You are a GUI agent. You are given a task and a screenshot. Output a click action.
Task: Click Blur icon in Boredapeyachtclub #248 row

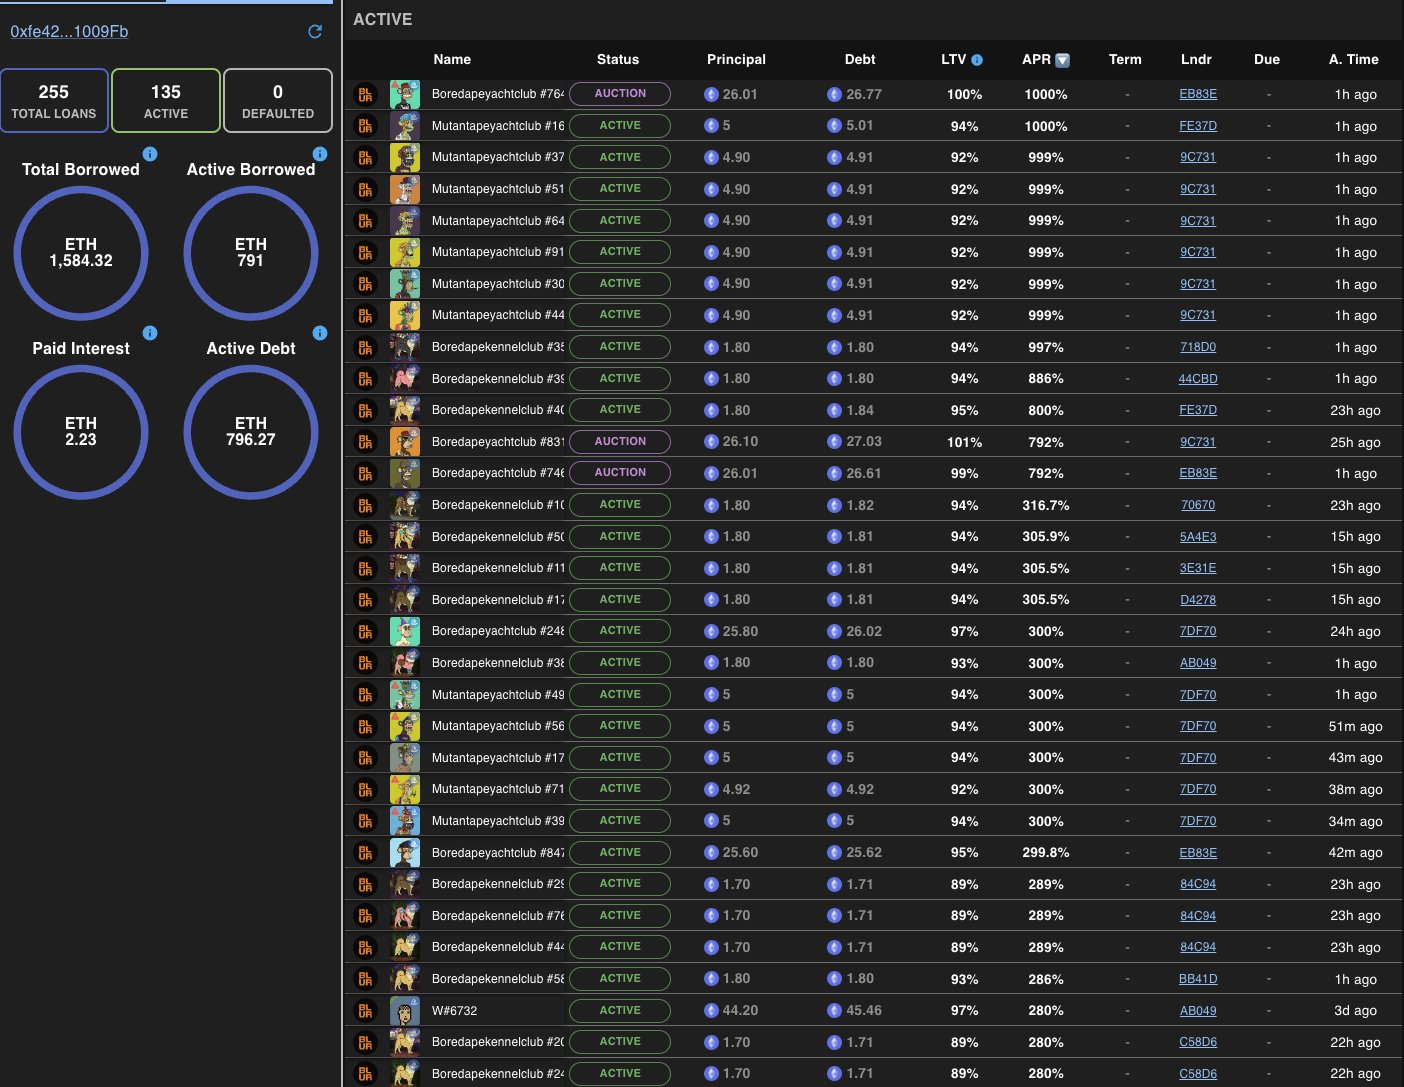365,631
